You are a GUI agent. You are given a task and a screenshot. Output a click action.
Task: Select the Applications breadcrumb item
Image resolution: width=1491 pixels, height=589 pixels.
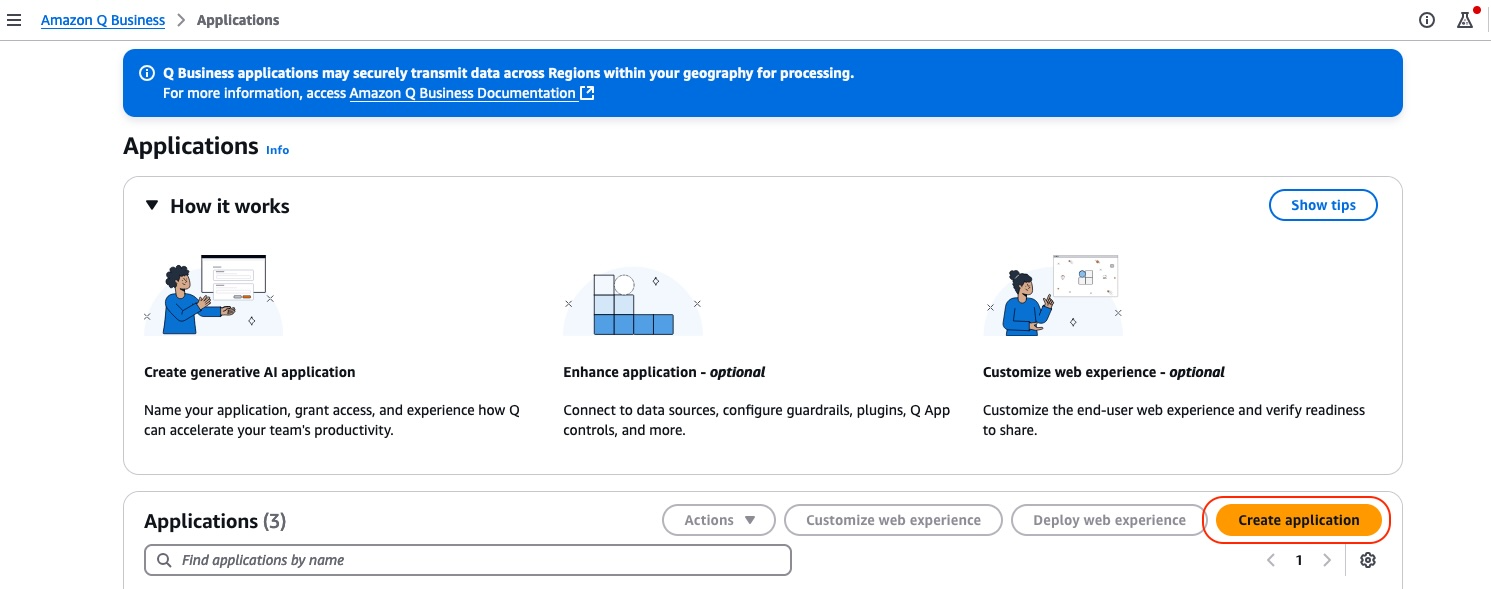[238, 20]
